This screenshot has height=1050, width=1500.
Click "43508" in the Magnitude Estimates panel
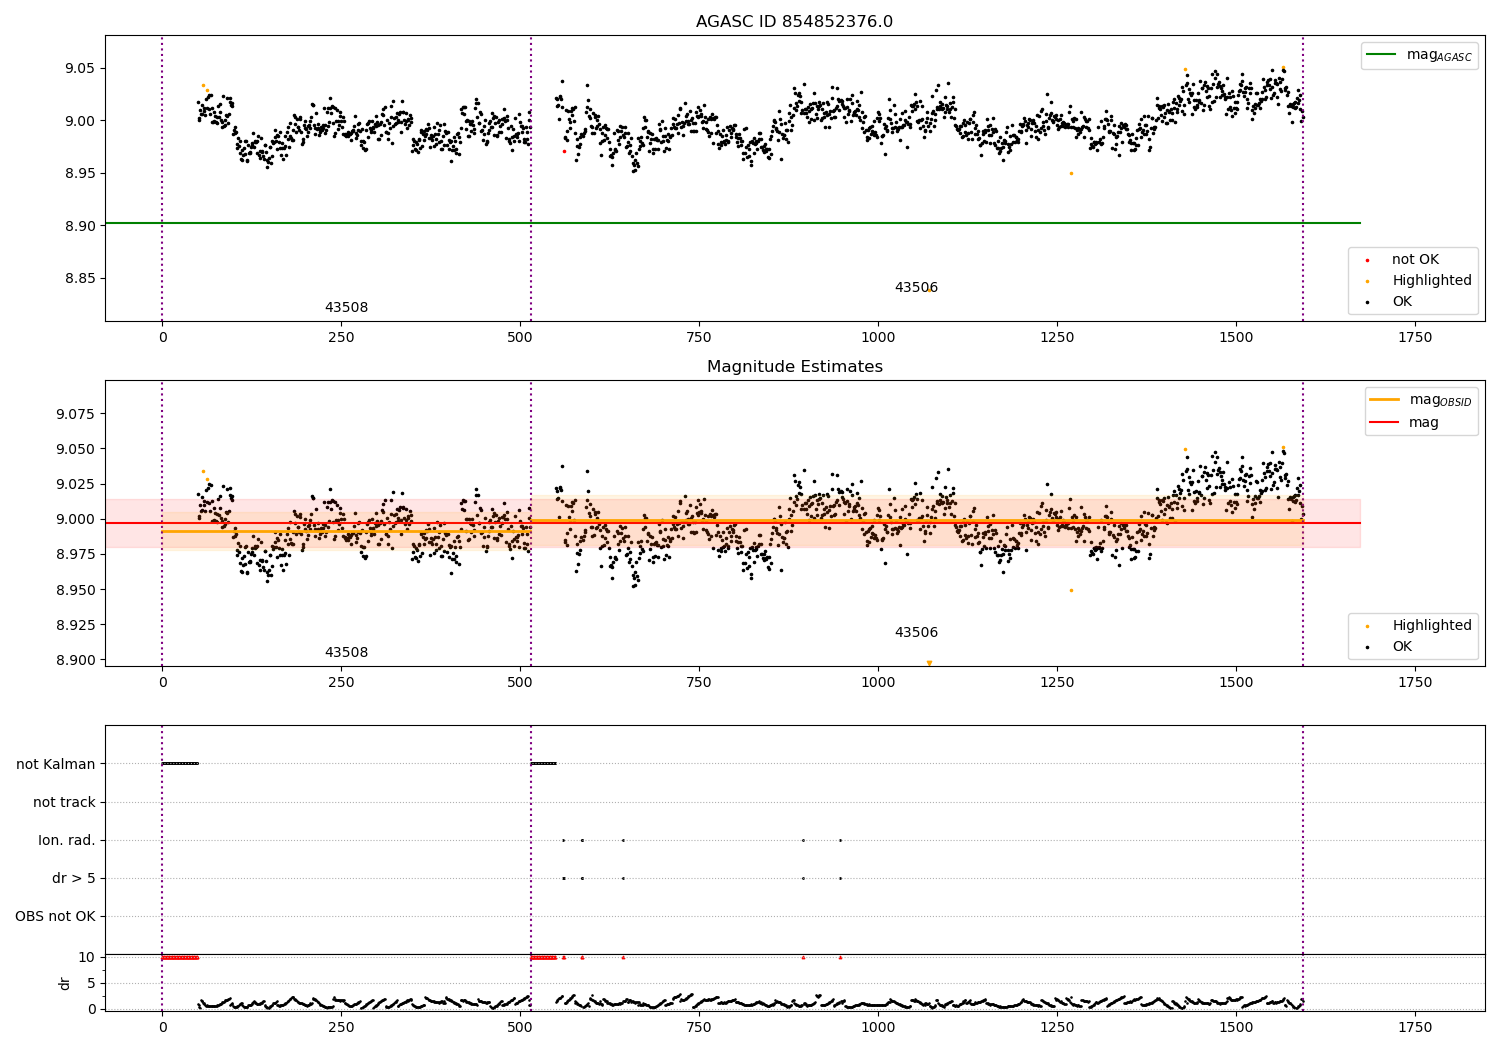click(346, 653)
